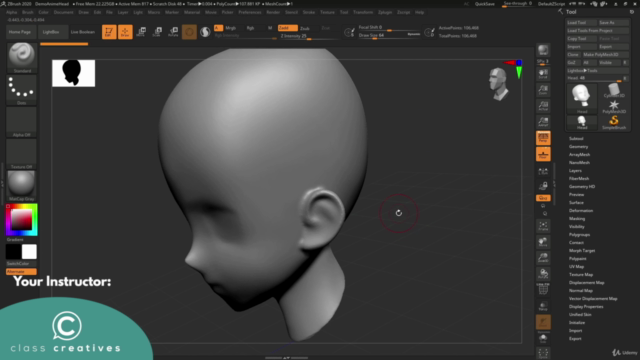Open the Help menu
The height and width of the screenshot is (360, 640).
tap(419, 12)
